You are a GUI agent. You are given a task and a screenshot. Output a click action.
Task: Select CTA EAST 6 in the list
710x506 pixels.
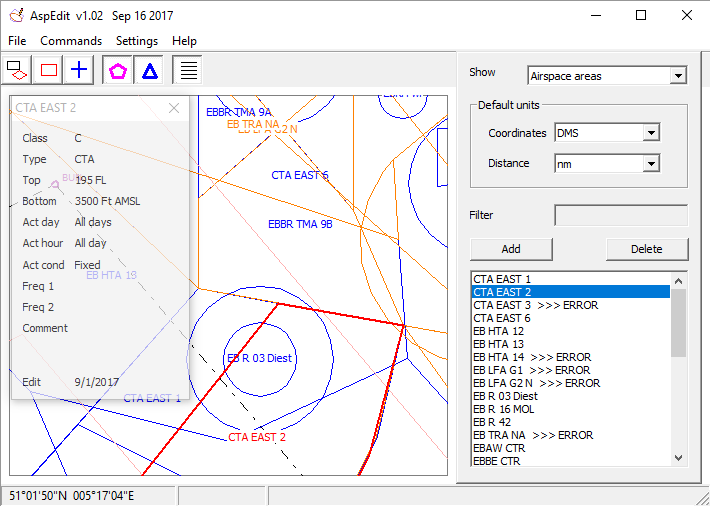coord(571,318)
